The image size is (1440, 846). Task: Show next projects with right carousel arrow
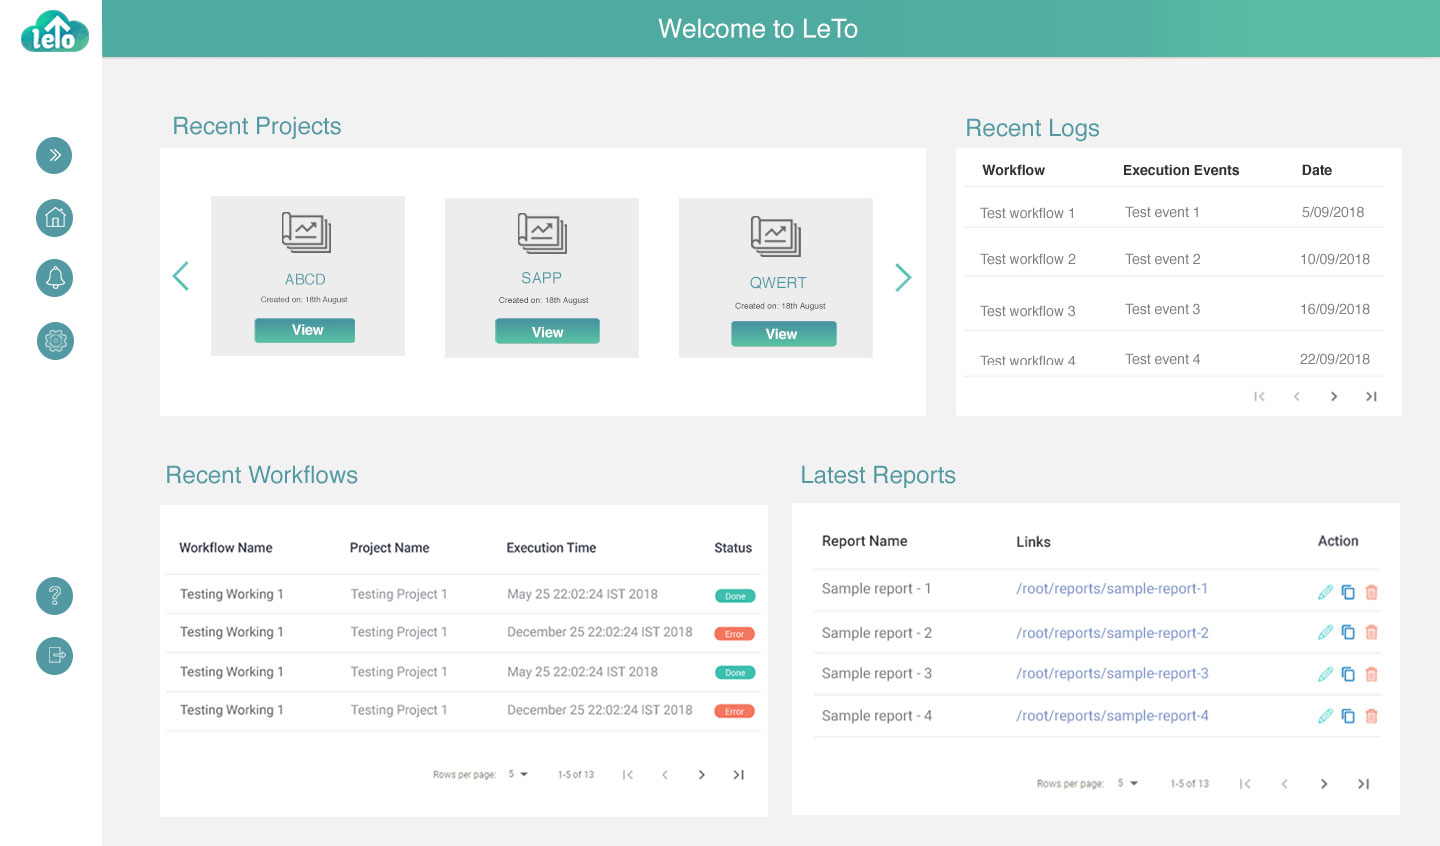(903, 277)
